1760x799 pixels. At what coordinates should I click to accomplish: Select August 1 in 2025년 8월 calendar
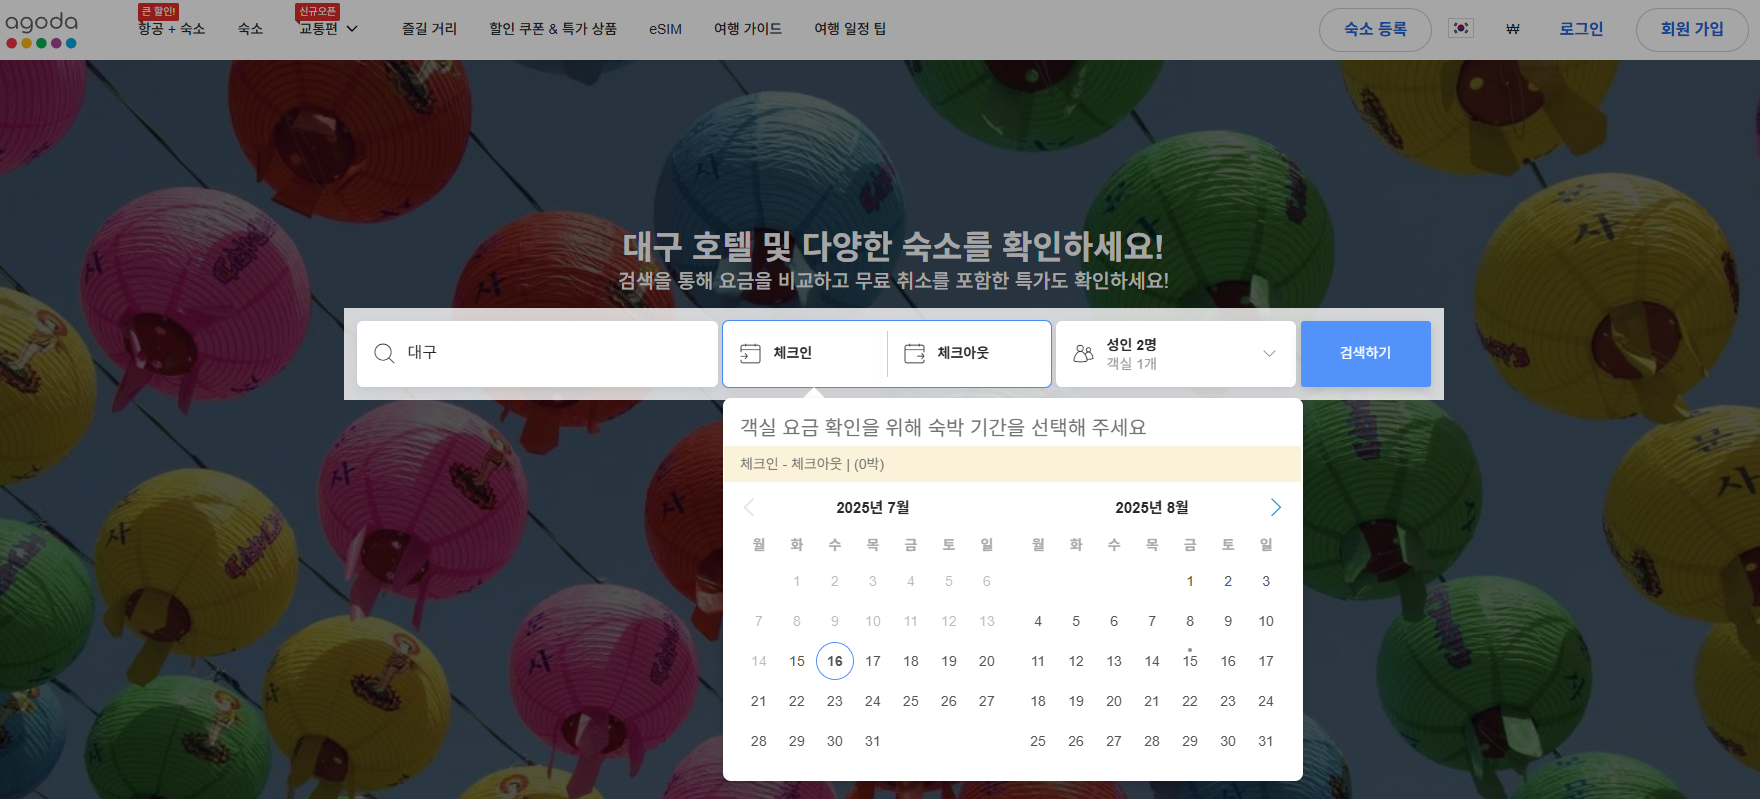pos(1190,581)
